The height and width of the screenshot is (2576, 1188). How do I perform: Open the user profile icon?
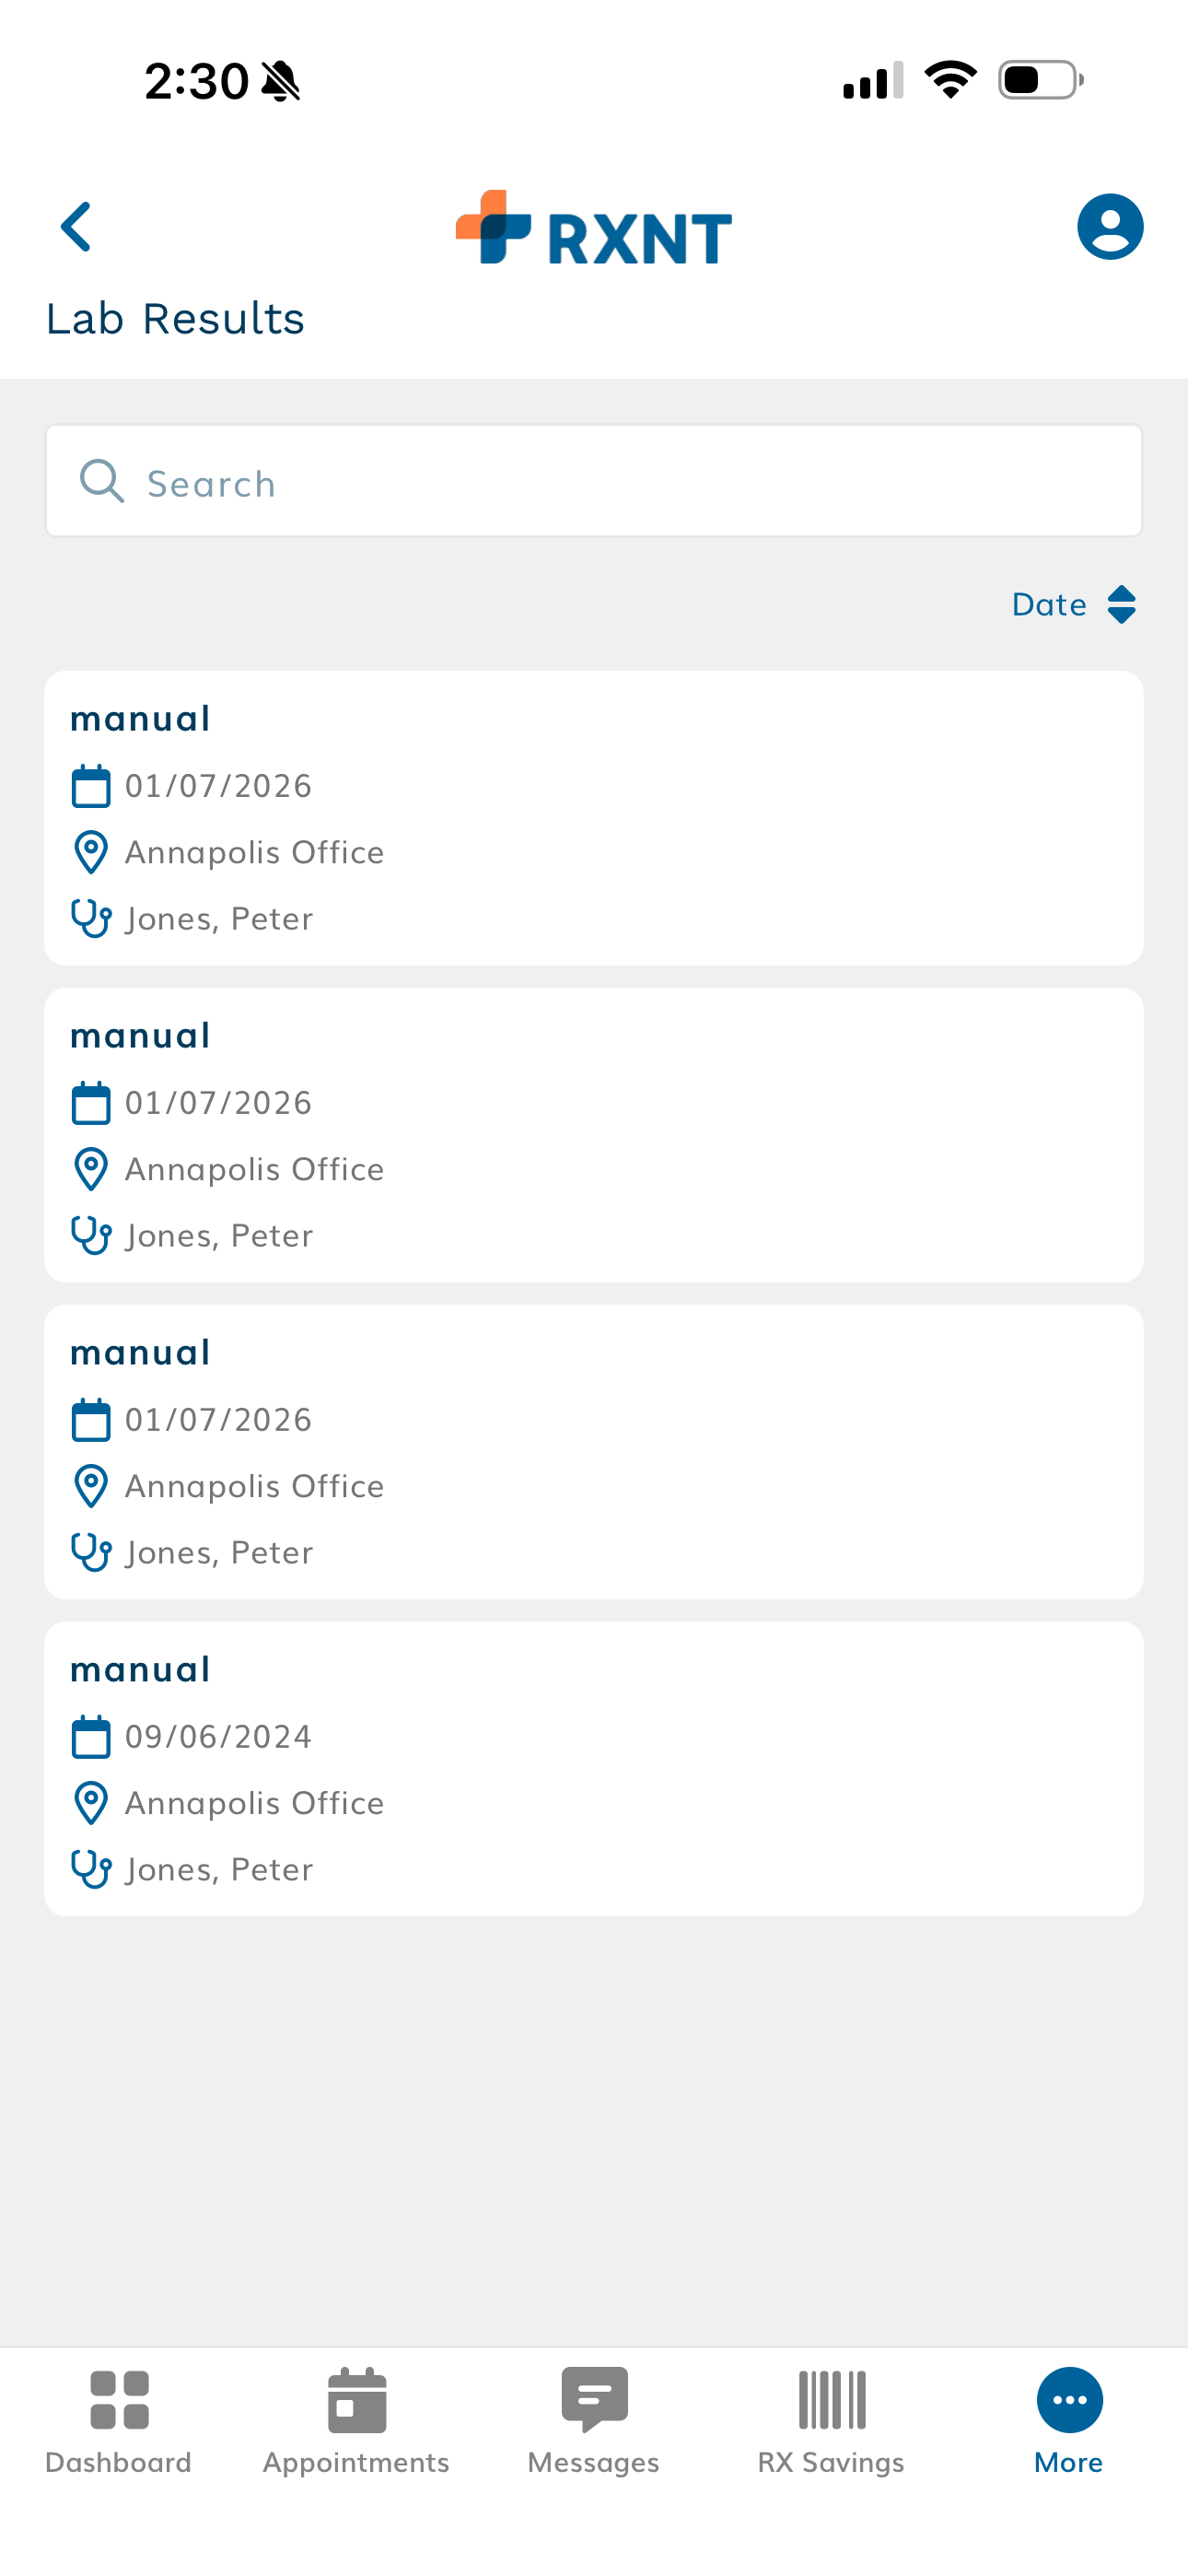1110,227
